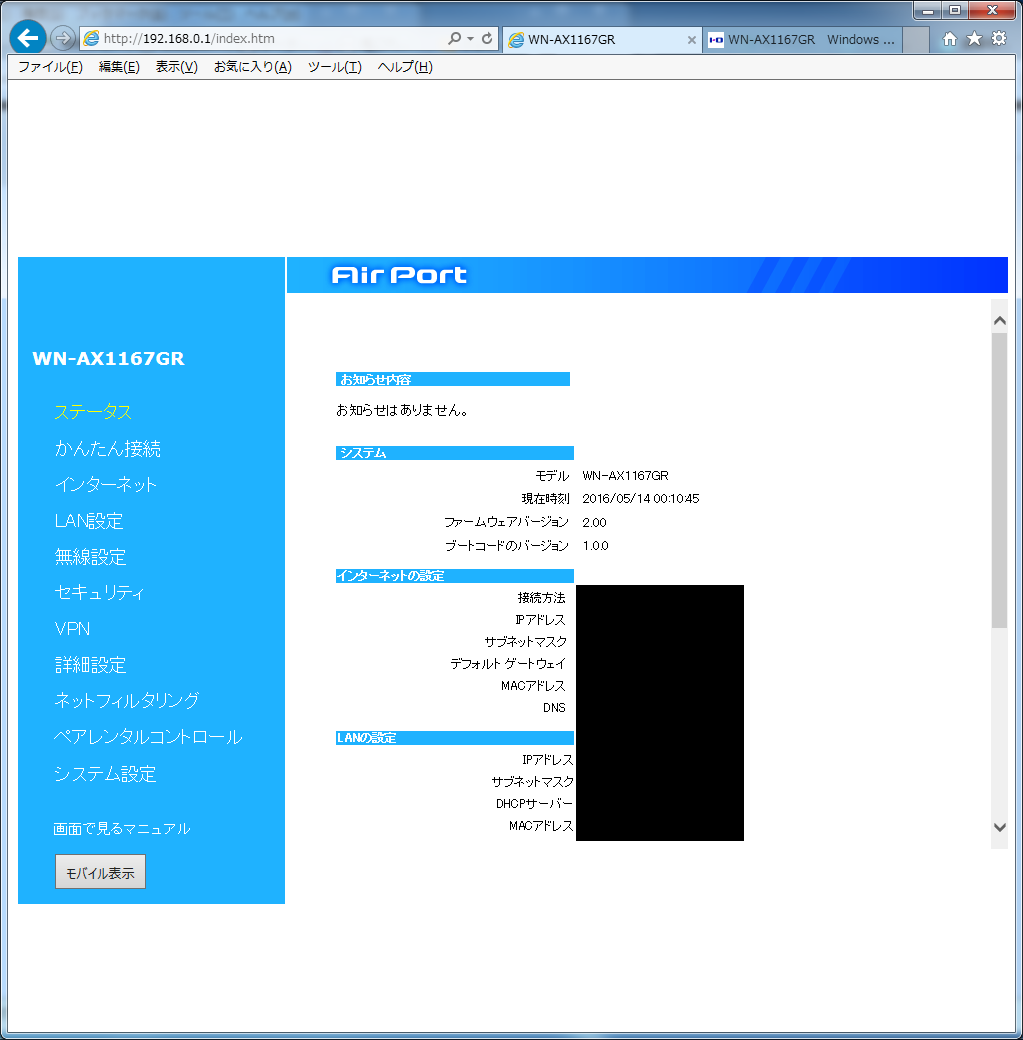
Task: Click the scrollbar up arrow
Action: (999, 321)
